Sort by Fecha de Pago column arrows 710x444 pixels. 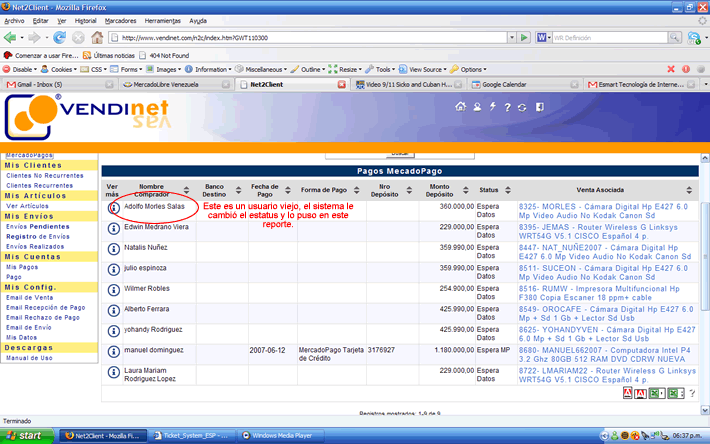[x=288, y=190]
